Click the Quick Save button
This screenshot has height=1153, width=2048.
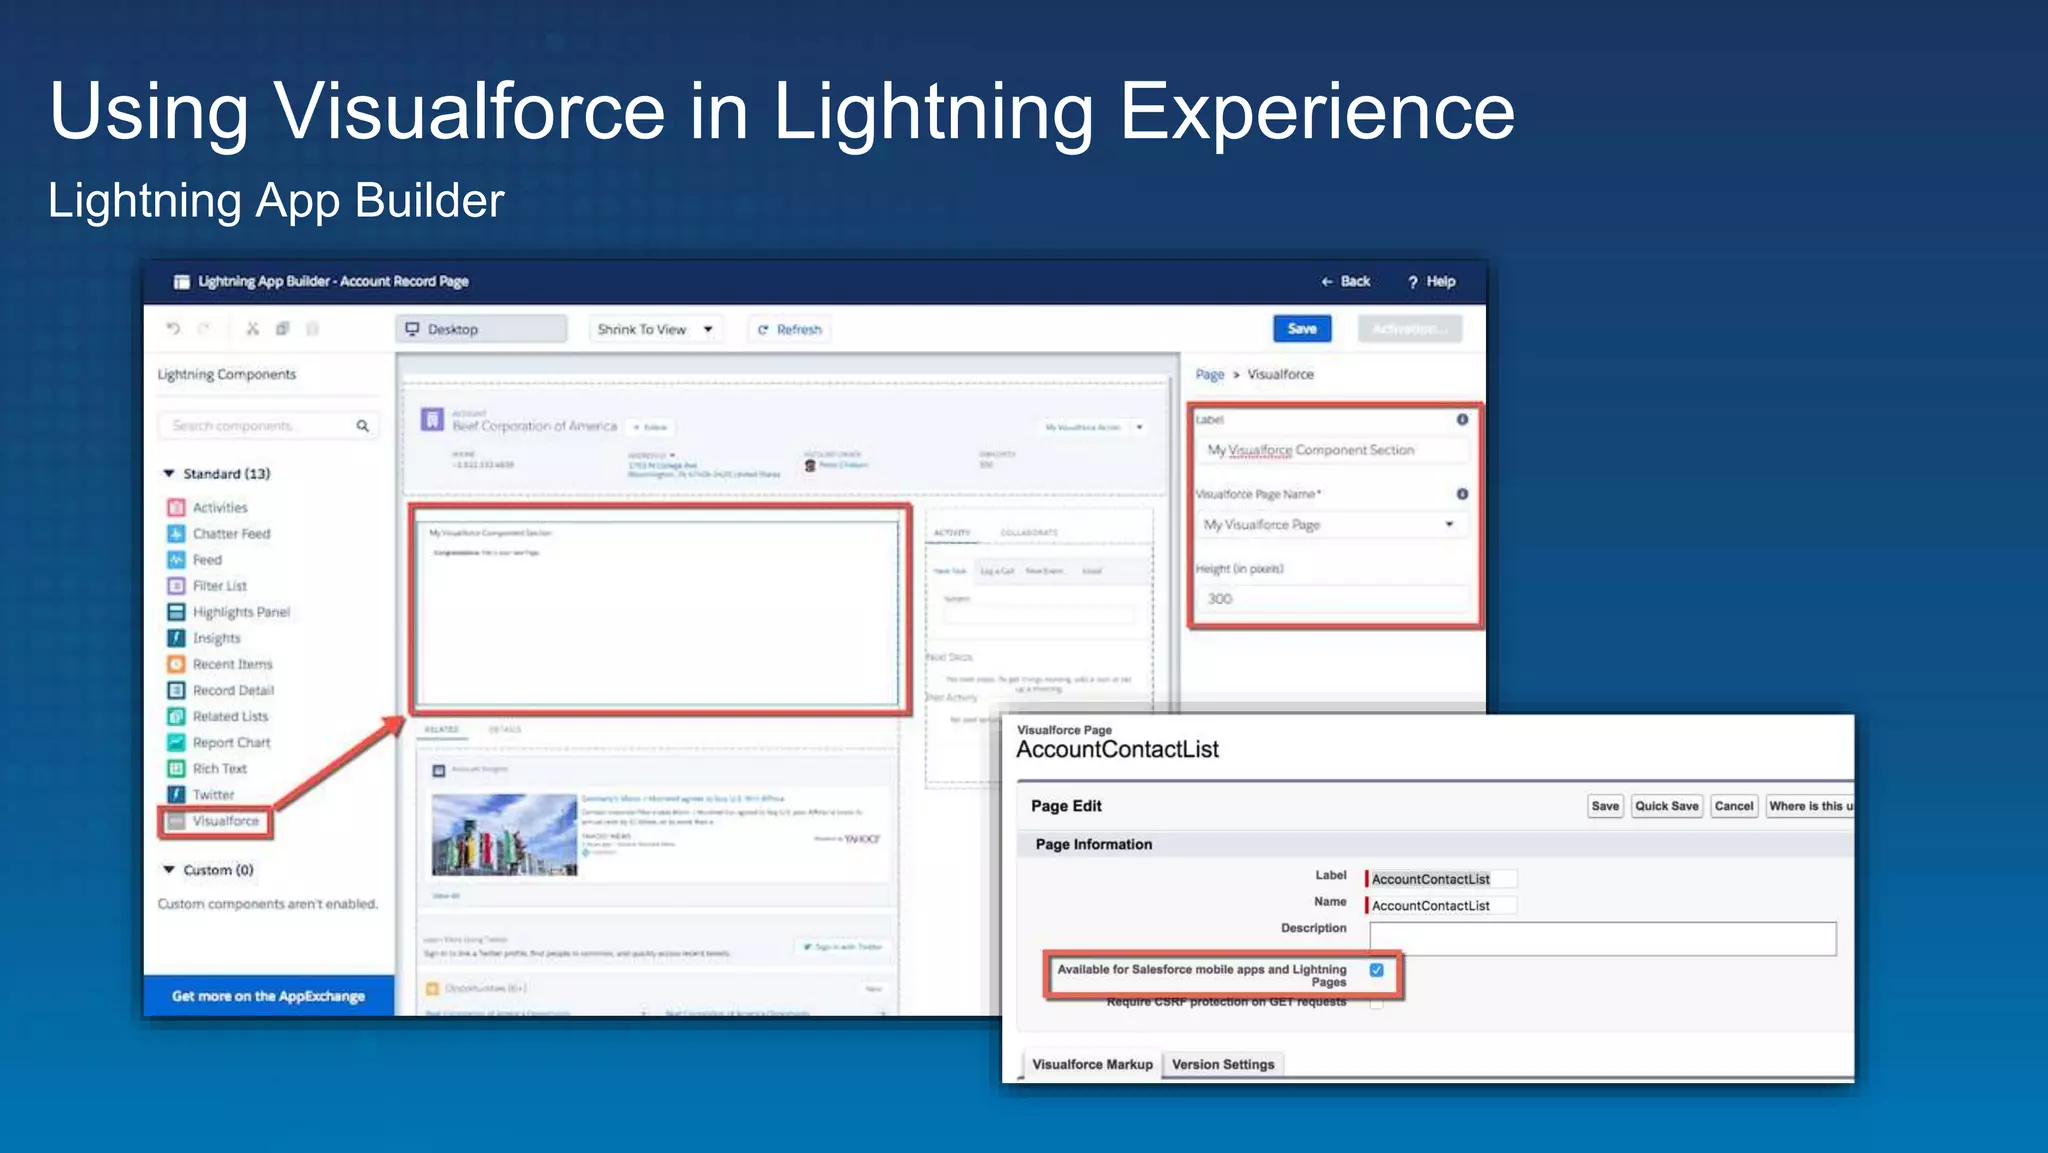pos(1666,806)
